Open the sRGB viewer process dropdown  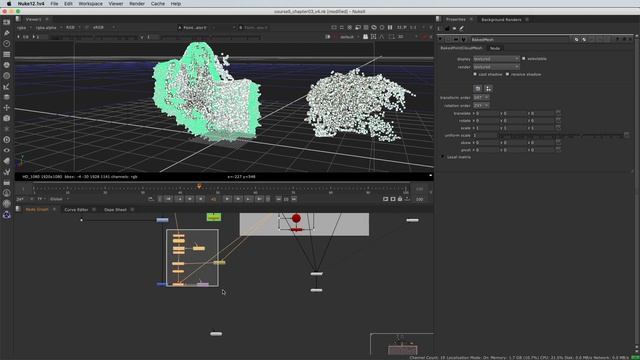click(x=104, y=27)
